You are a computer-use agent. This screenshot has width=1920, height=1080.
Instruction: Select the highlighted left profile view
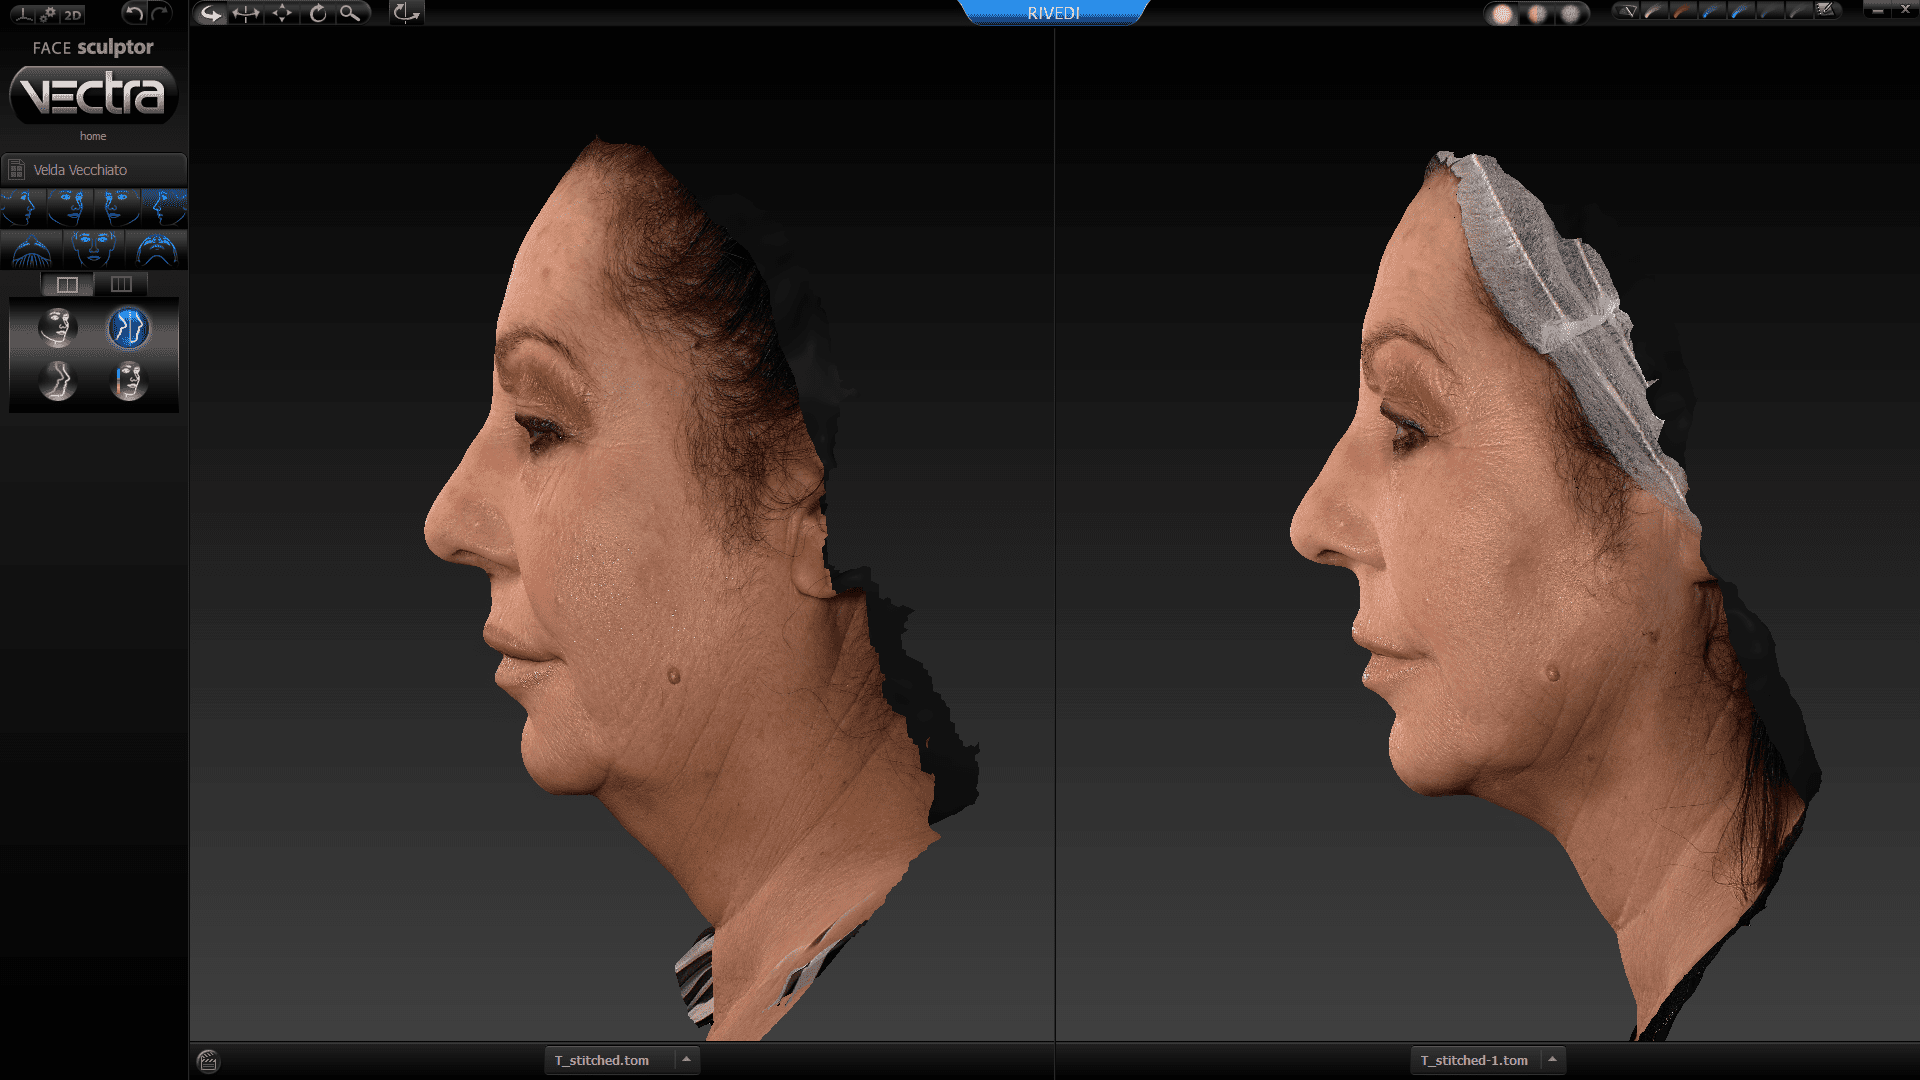164,208
